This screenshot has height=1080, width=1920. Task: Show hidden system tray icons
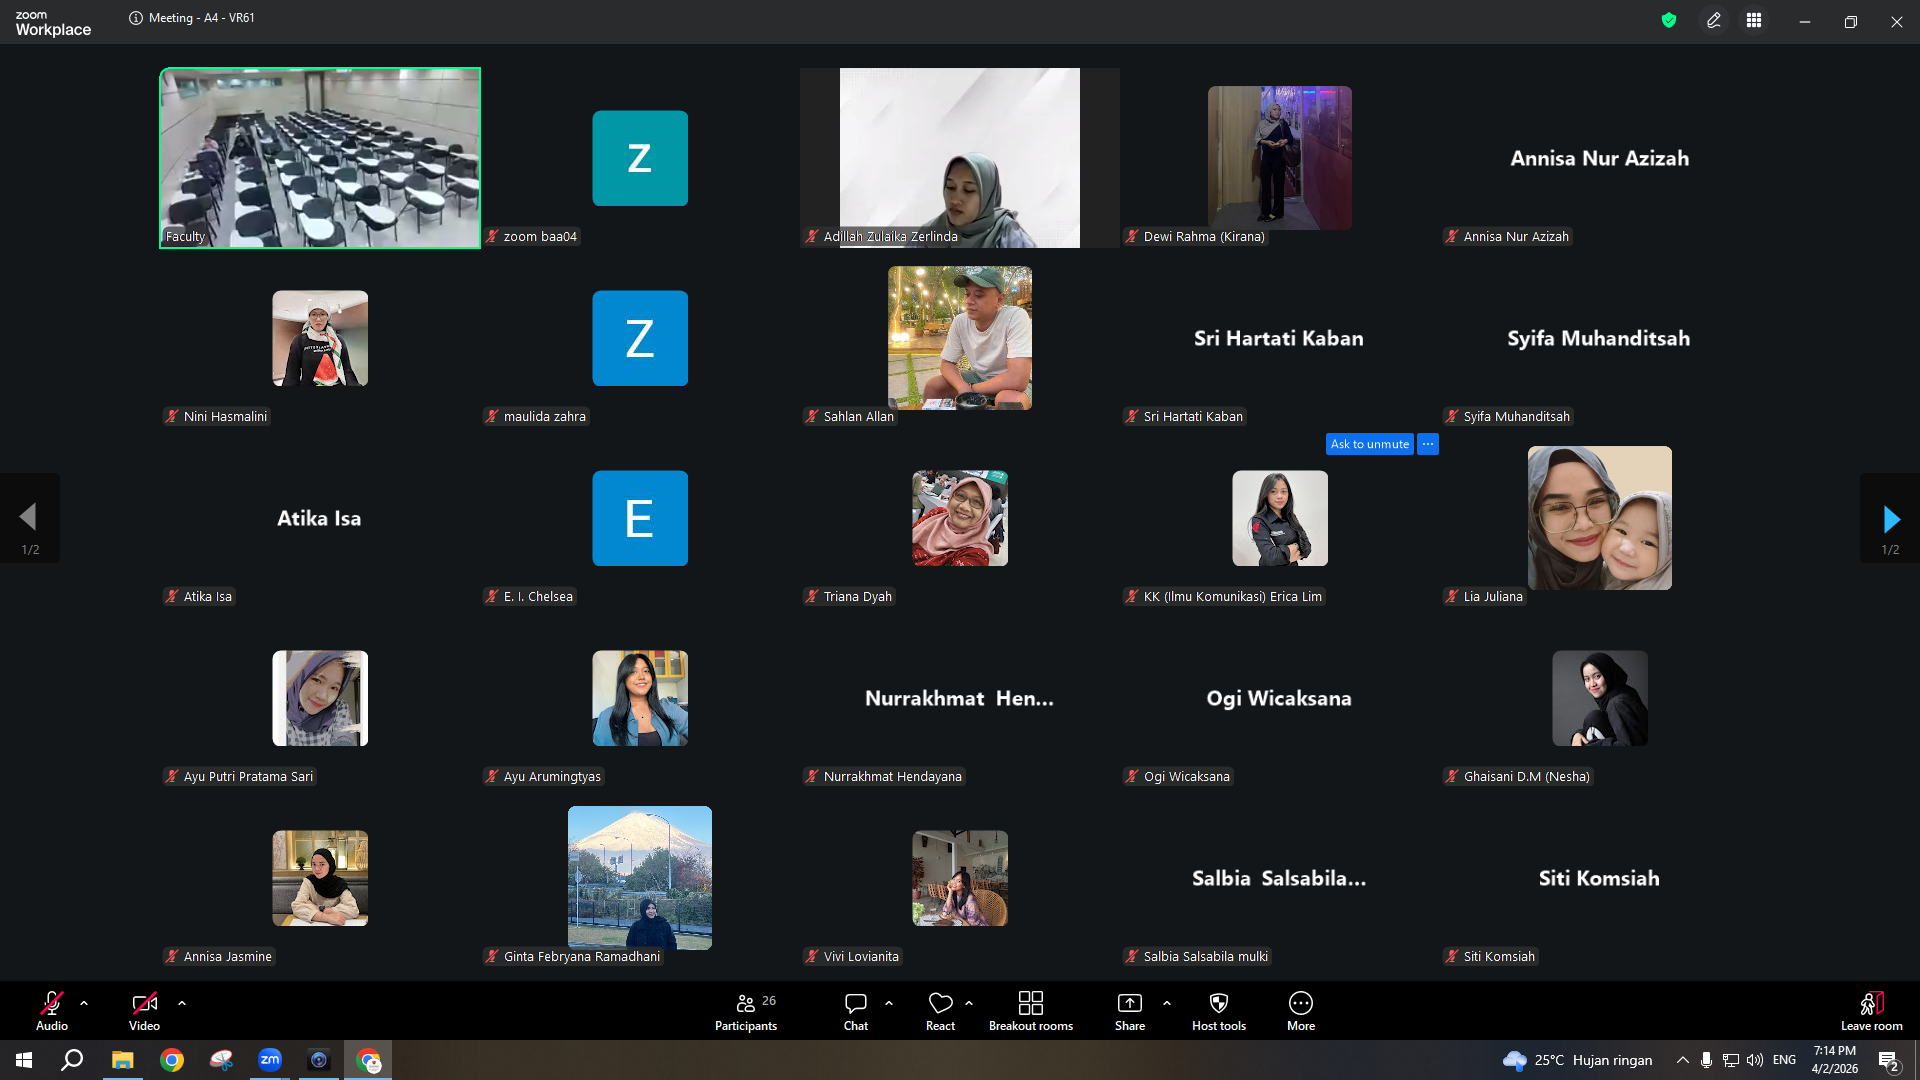coord(1682,1060)
